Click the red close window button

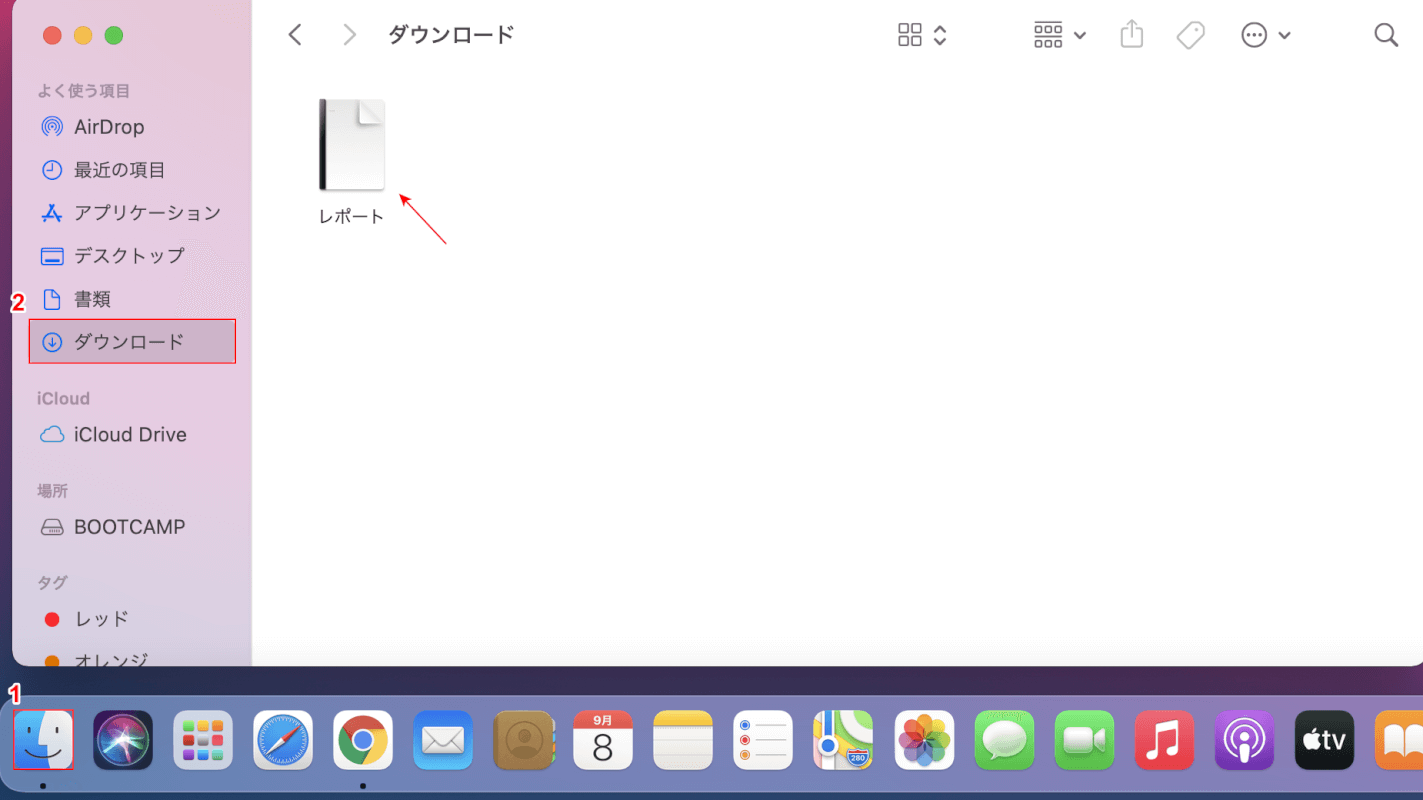(x=52, y=36)
